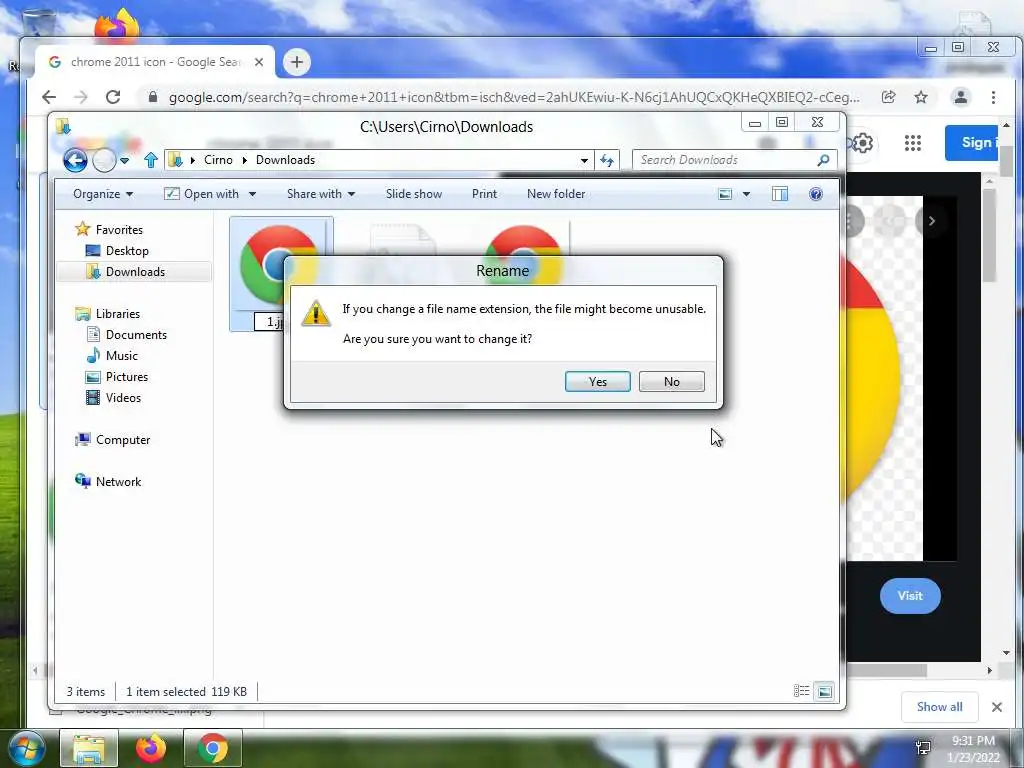Click Explorer forward navigation button

[104, 160]
